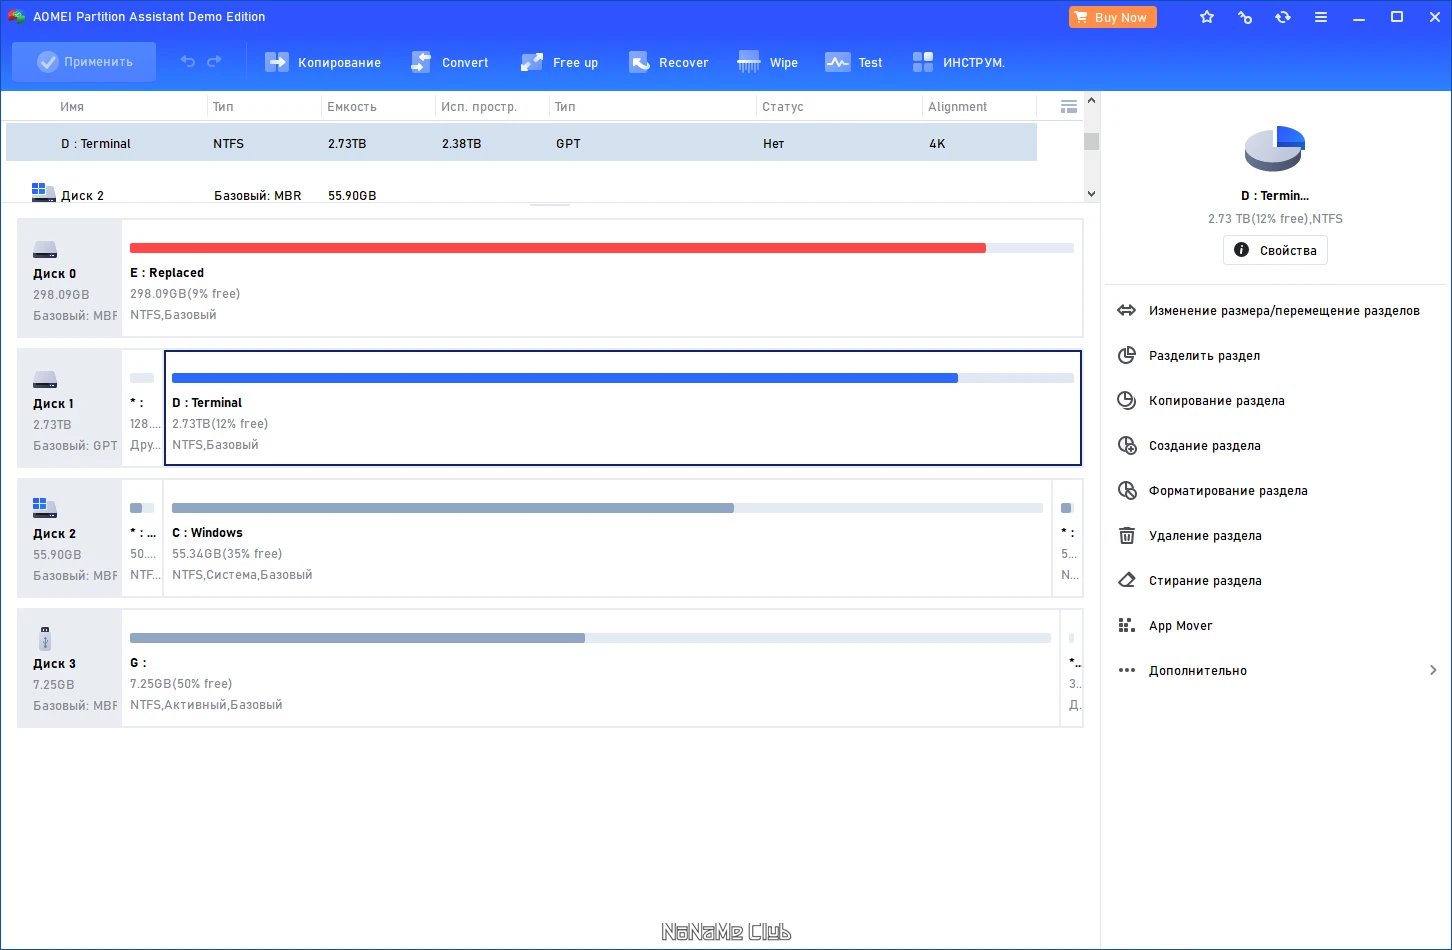
Task: Click the Применить apply button
Action: coord(84,62)
